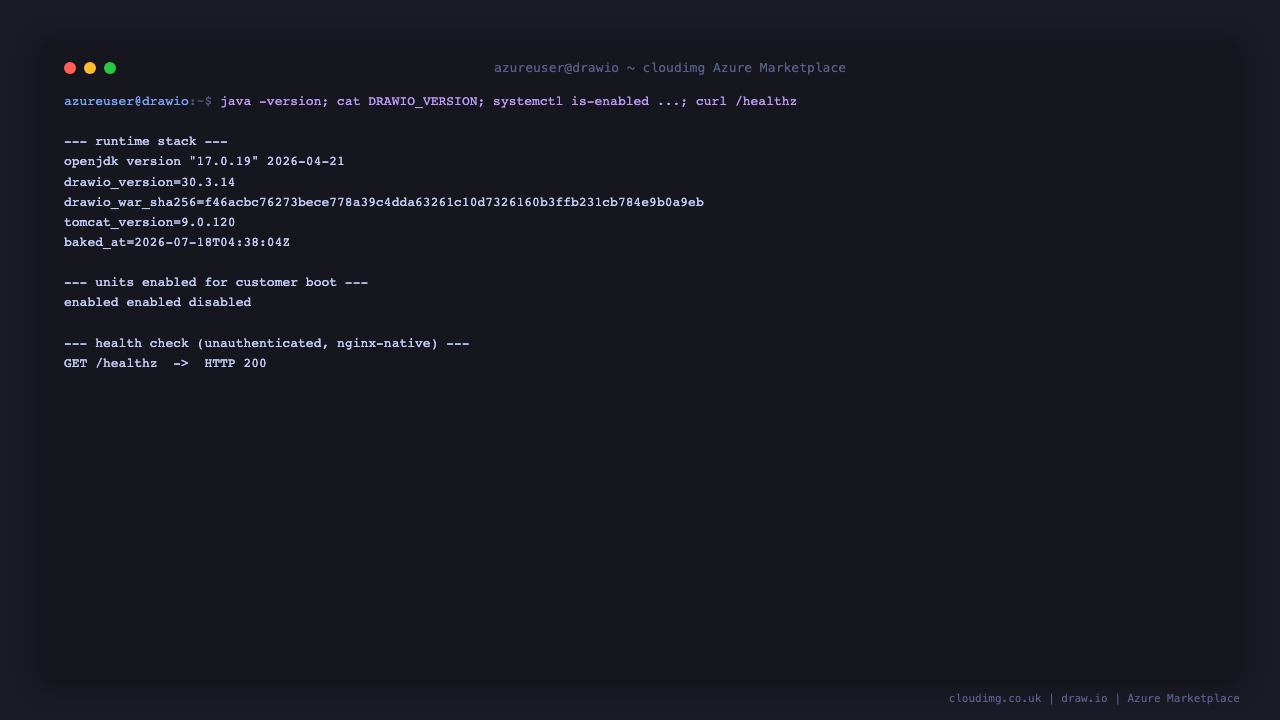Click the java -version command line
This screenshot has height=720, width=1280.
coord(508,101)
